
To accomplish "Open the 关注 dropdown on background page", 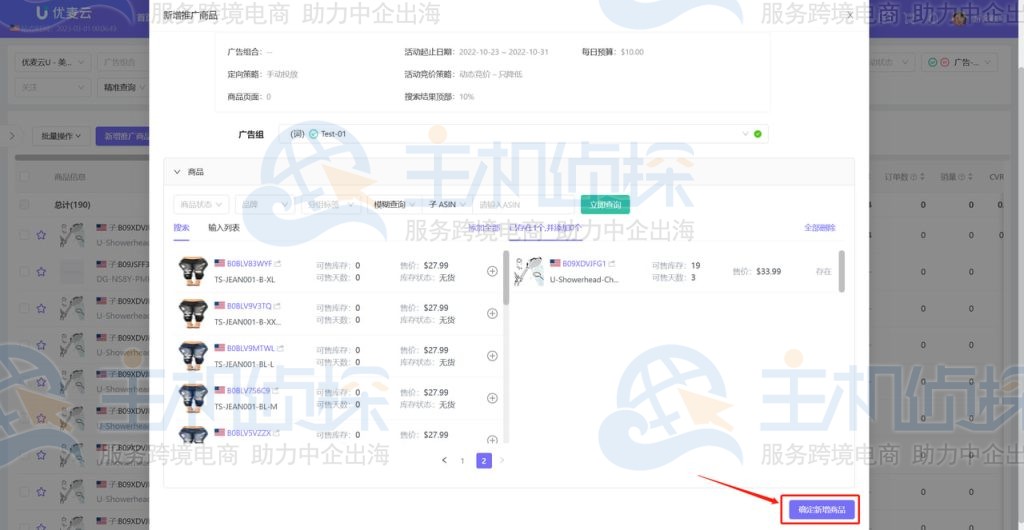I will click(52, 87).
